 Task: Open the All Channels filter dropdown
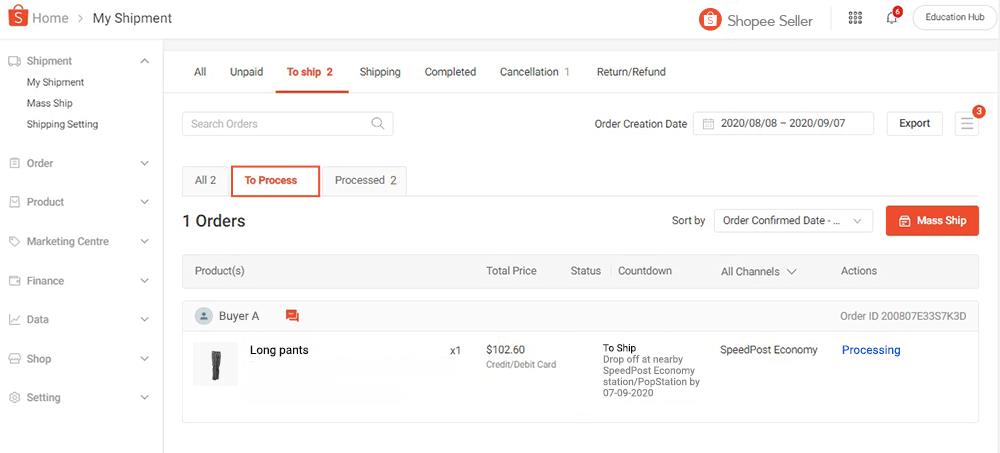(758, 271)
